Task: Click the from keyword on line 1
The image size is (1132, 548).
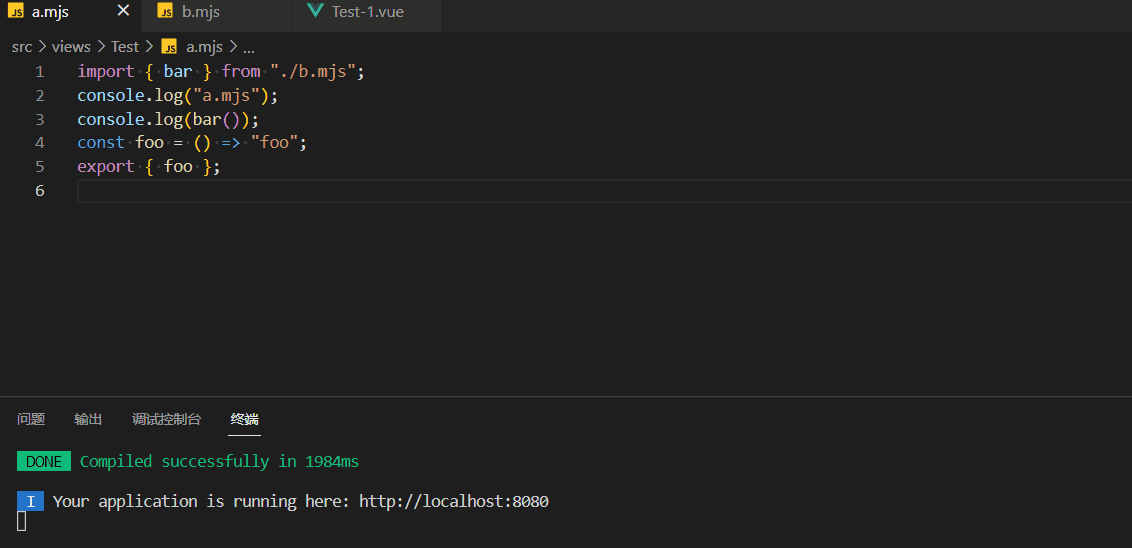Action: pos(241,71)
